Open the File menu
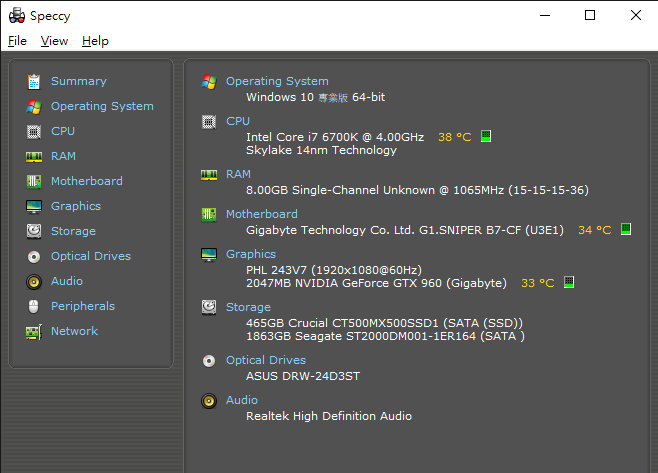658x473 pixels. tap(17, 41)
